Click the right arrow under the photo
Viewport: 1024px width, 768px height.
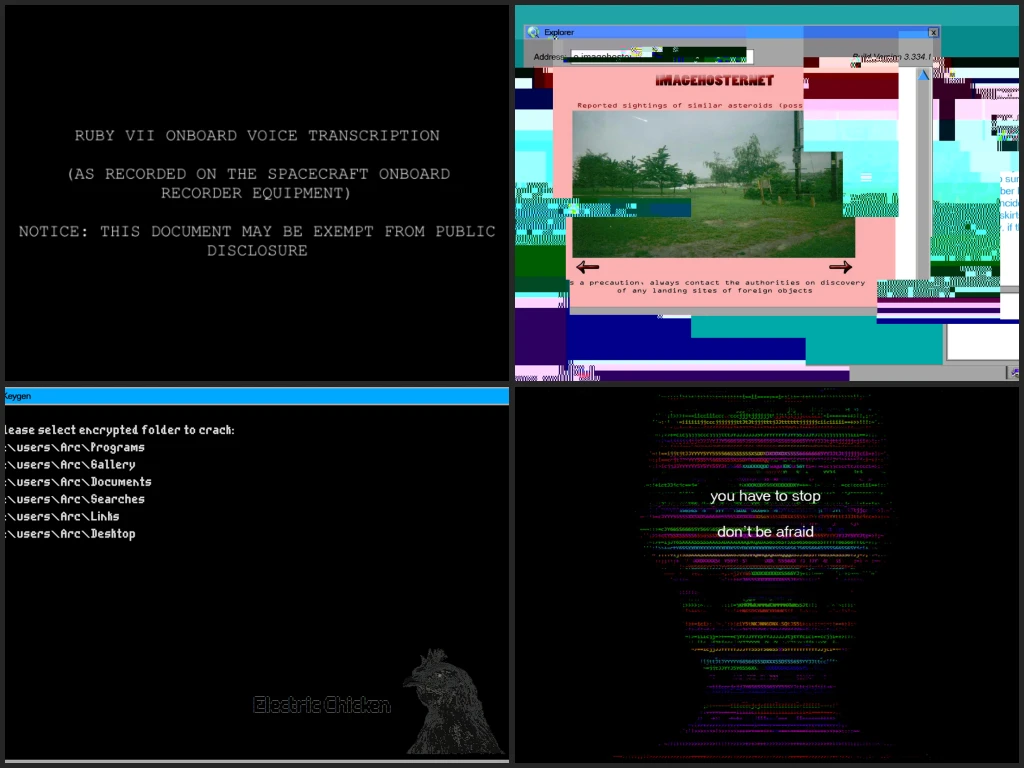[x=840, y=267]
